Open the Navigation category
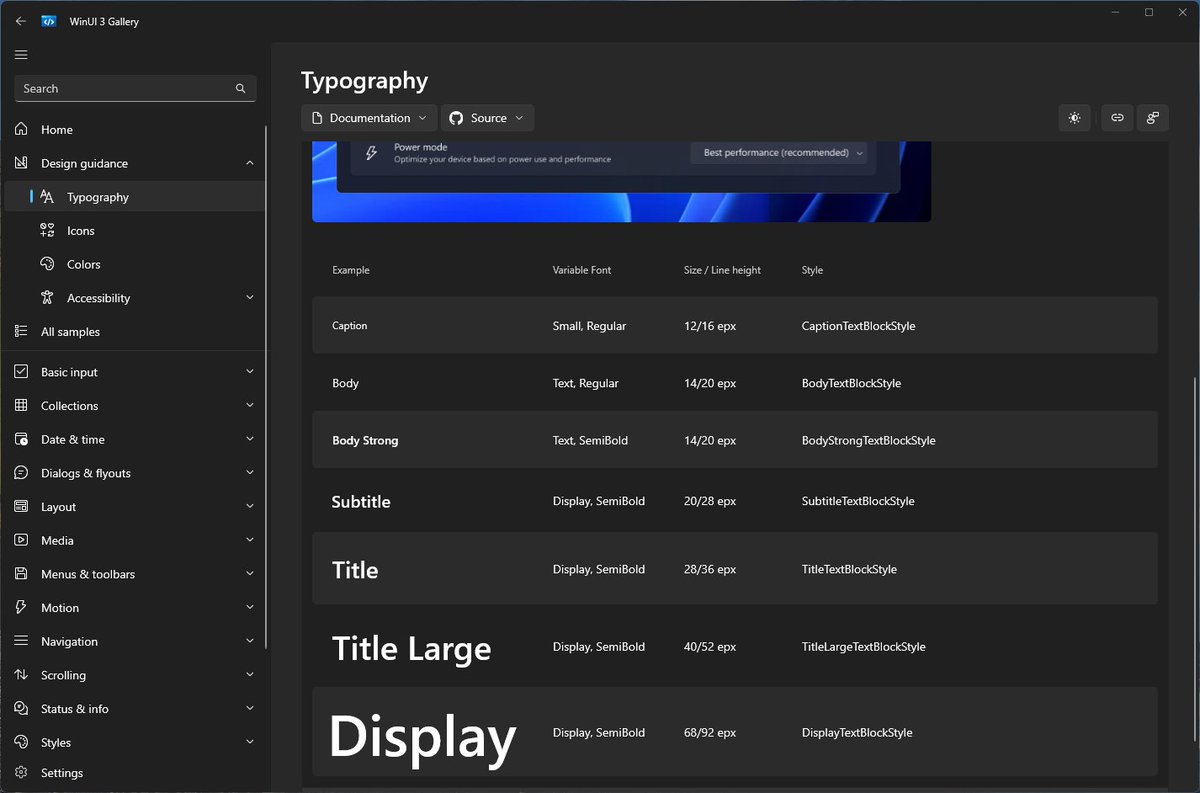The width and height of the screenshot is (1200, 793). (135, 642)
